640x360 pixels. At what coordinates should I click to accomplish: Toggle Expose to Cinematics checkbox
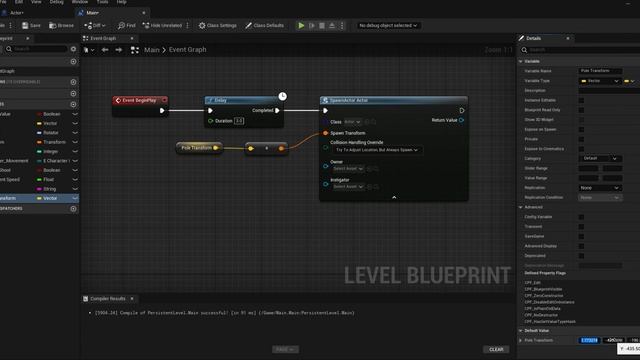(x=581, y=149)
